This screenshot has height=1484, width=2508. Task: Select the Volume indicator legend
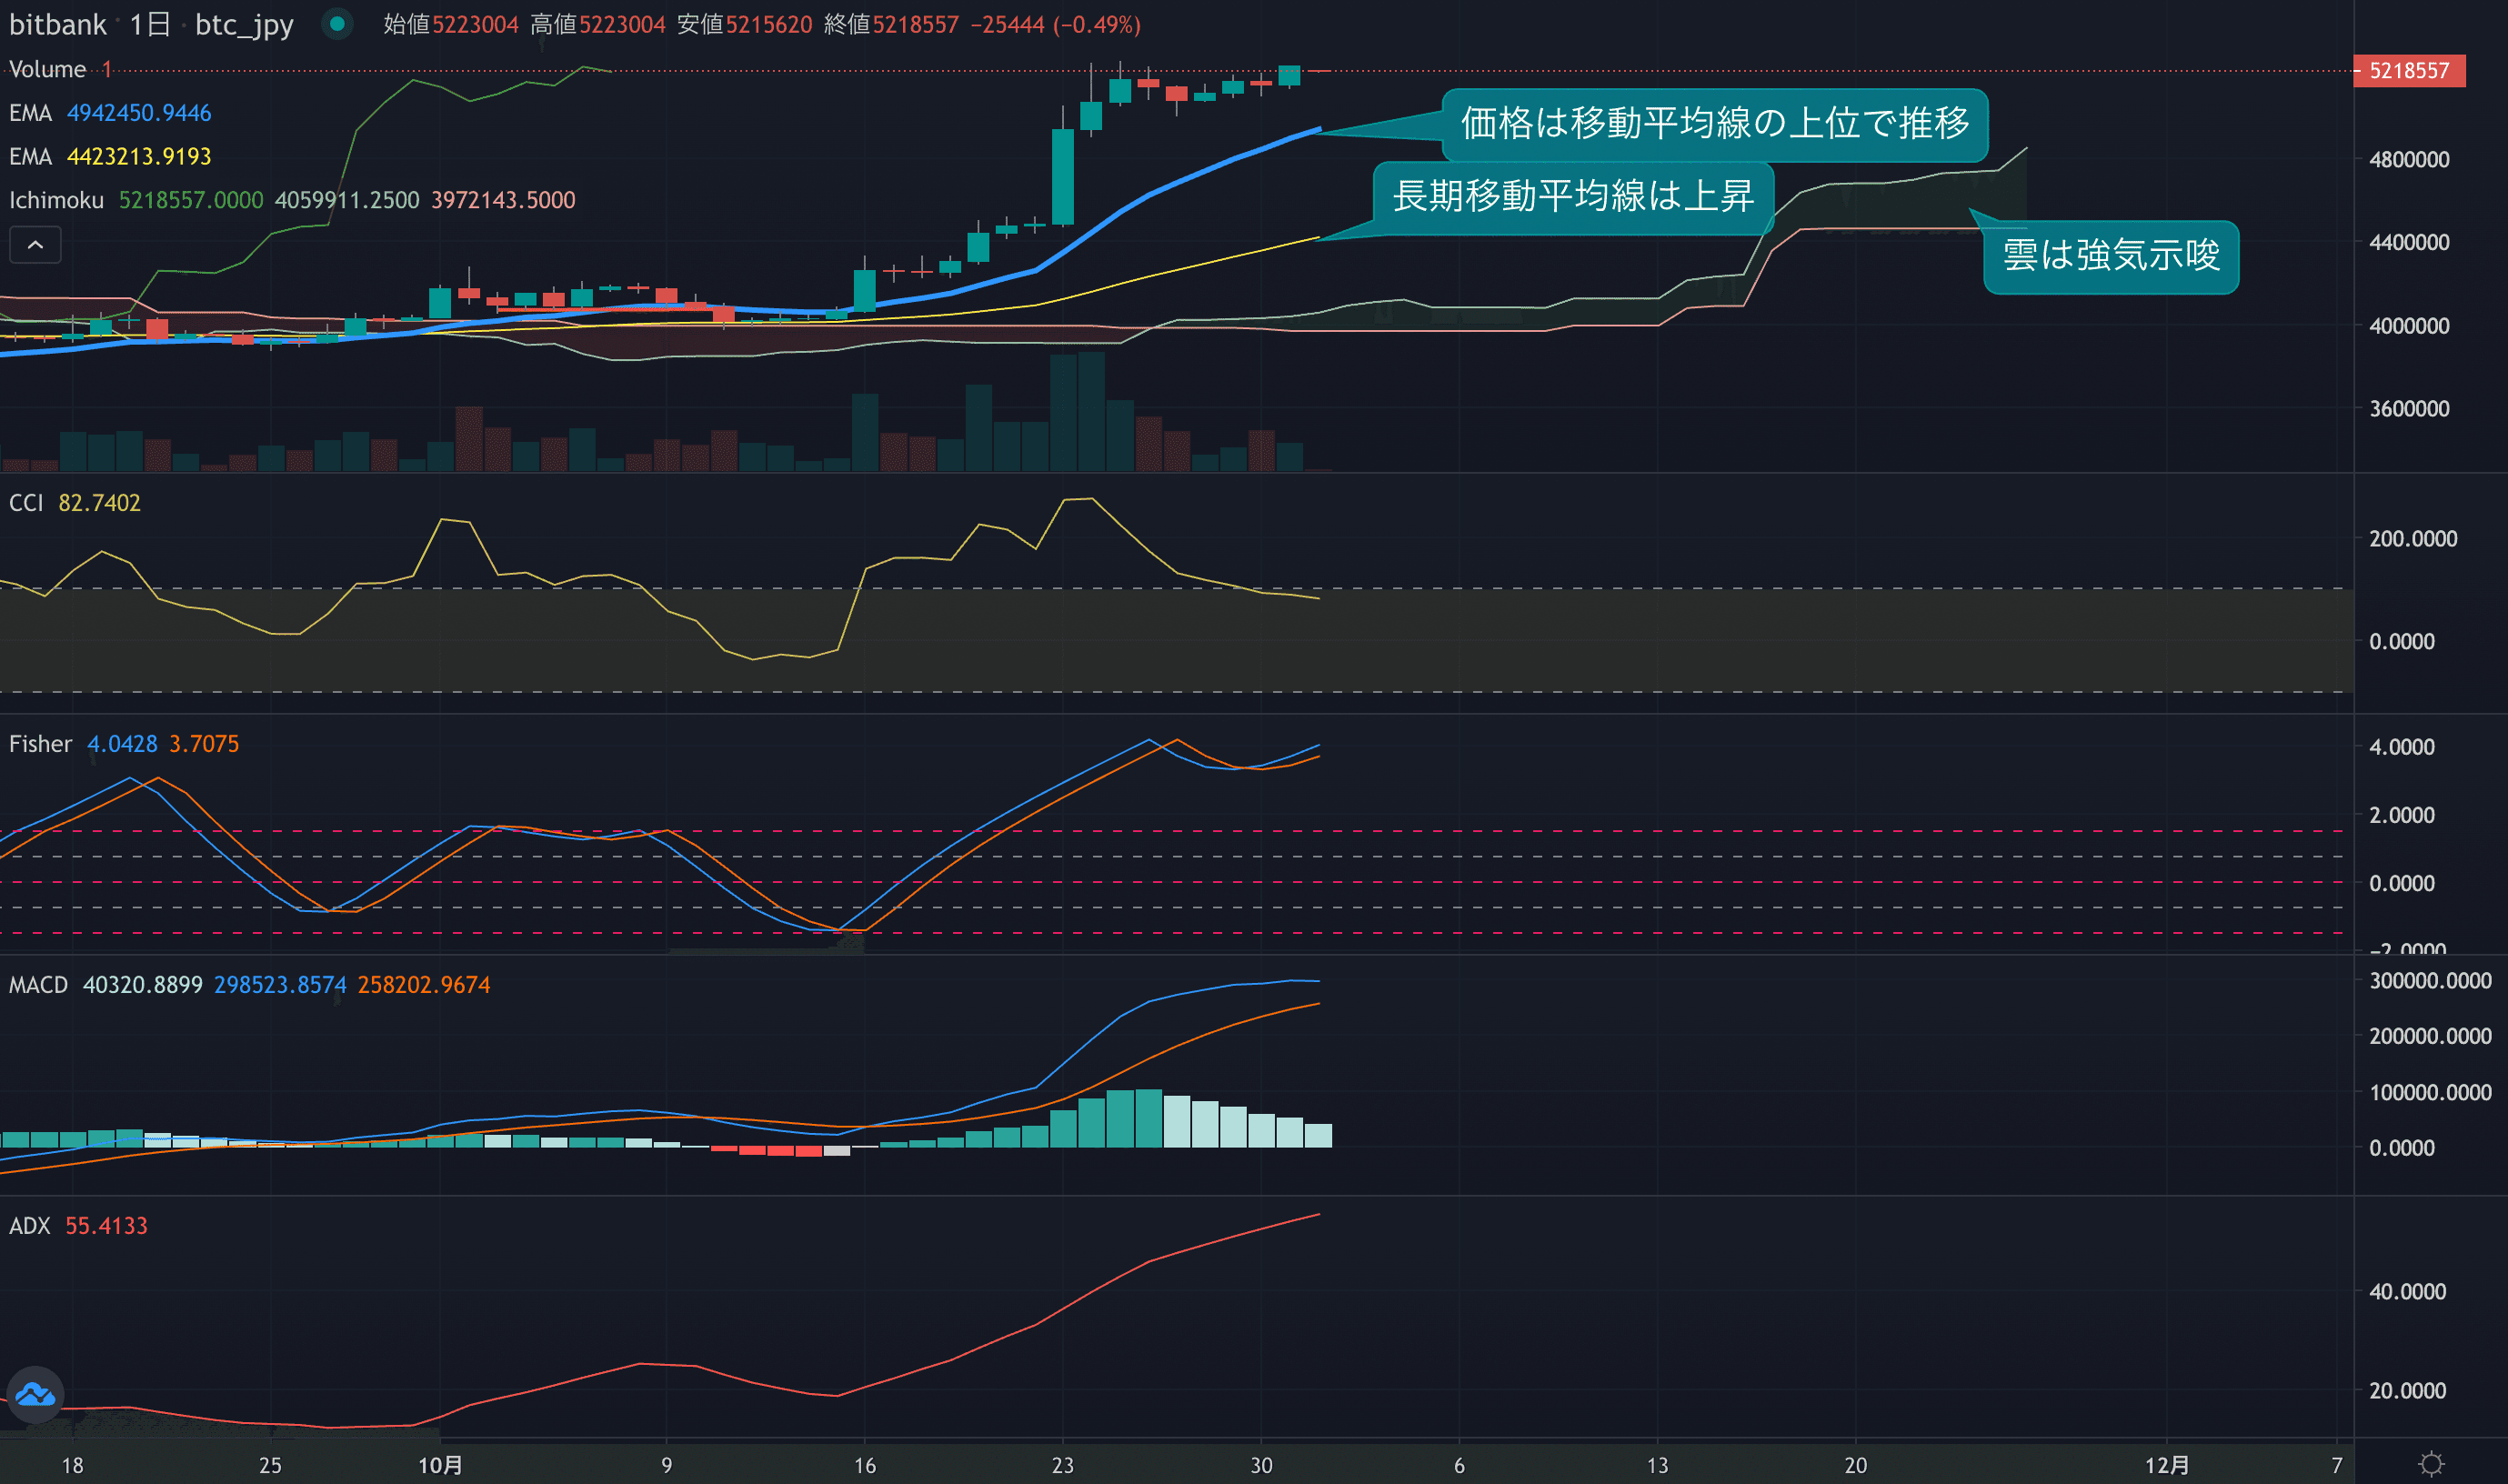[x=47, y=70]
